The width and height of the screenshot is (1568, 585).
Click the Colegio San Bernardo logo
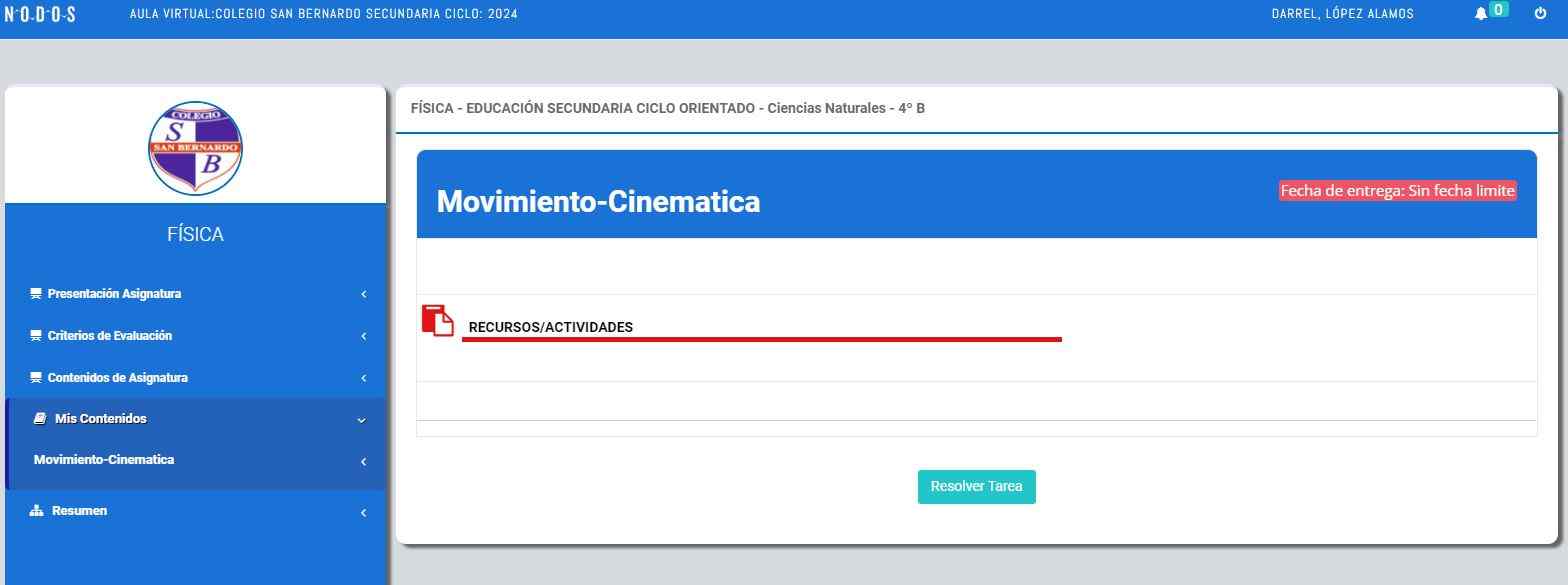(x=195, y=148)
